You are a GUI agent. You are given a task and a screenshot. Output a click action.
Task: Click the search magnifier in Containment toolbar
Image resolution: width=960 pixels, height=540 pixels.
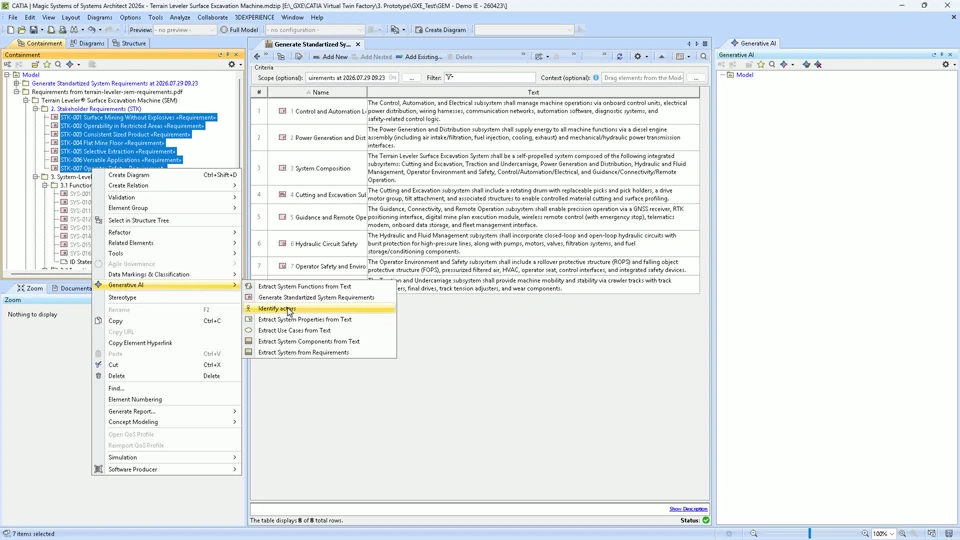(x=58, y=64)
